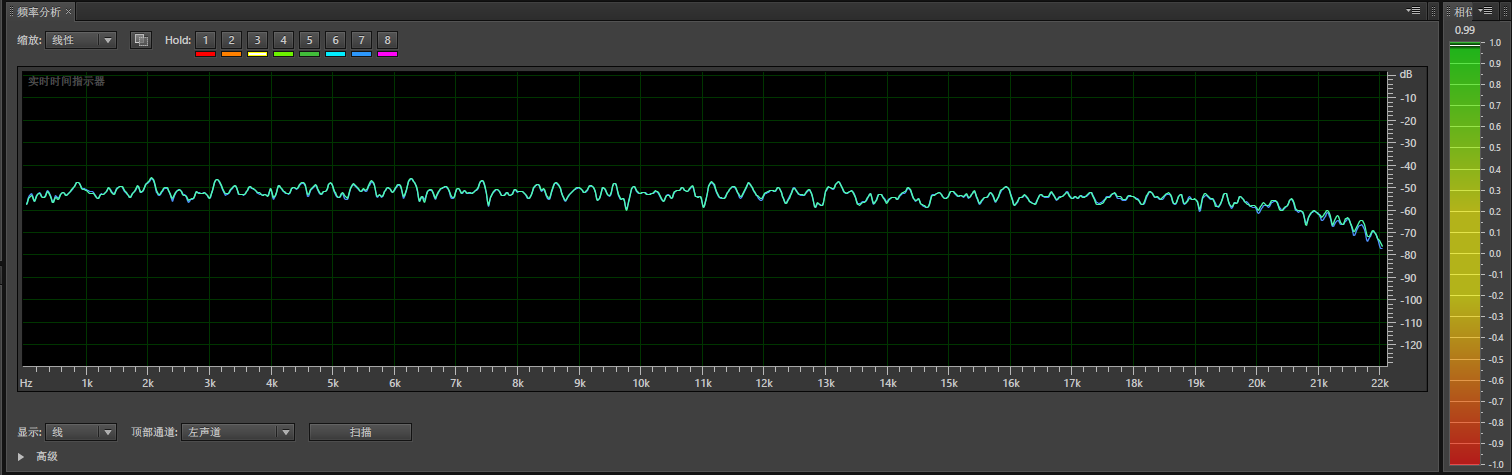Click the 扫描 scan button

click(x=360, y=432)
